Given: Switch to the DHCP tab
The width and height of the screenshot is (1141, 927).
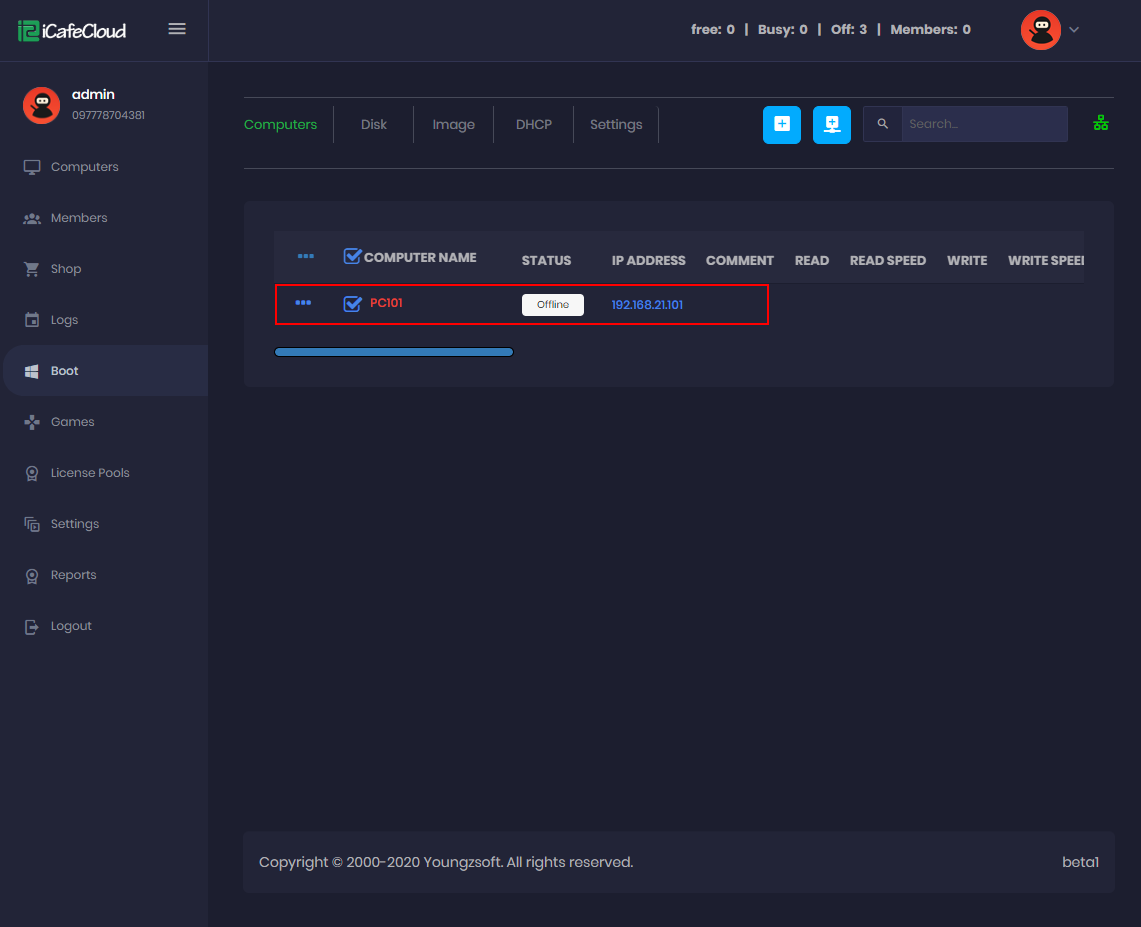Looking at the screenshot, I should click(x=534, y=125).
